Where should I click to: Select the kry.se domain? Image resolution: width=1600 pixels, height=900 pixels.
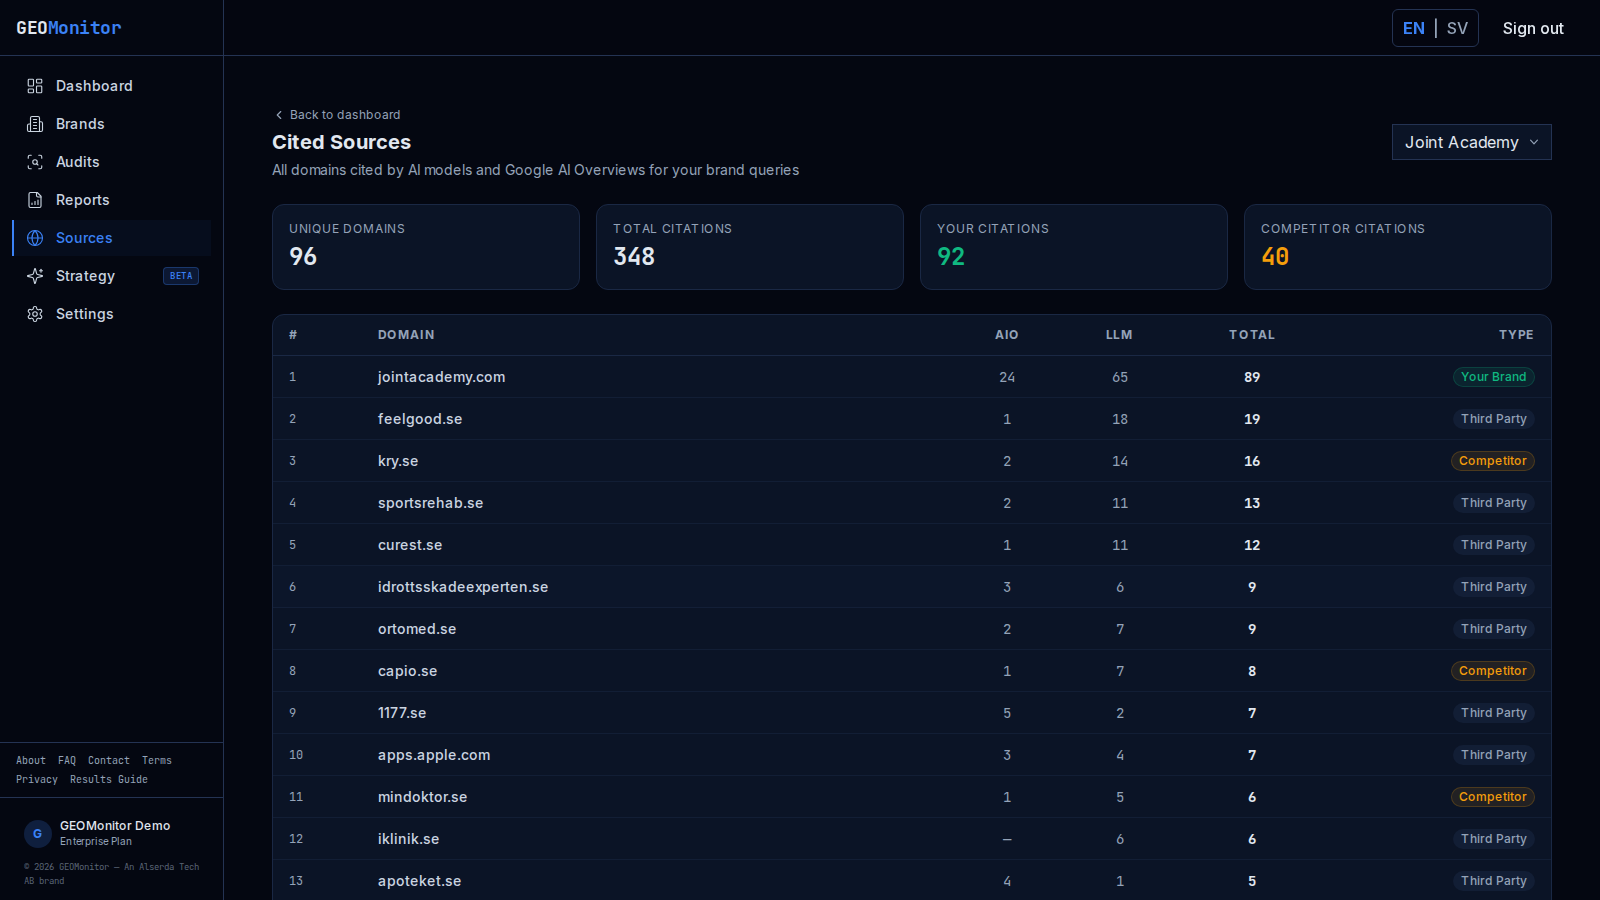[x=398, y=461]
